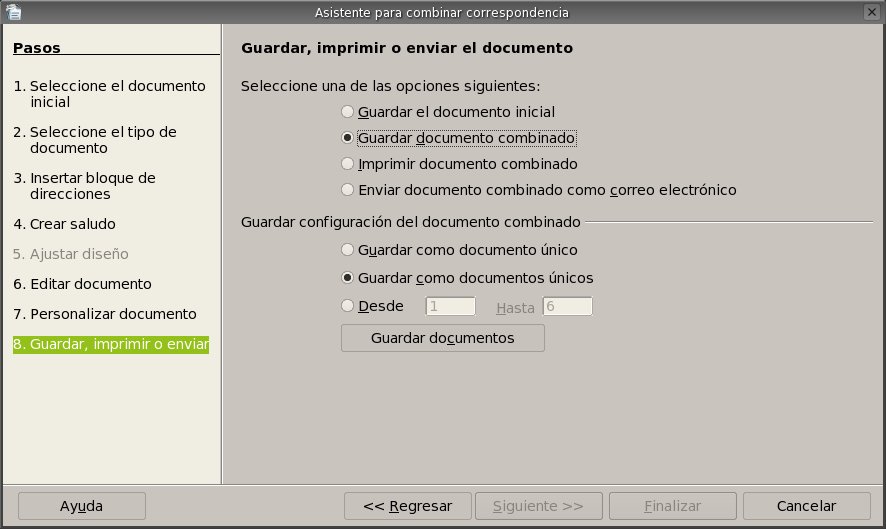Pick 'Enviar documento combinado como correo electrónico'
Screen dimensions: 886x529
[347, 190]
